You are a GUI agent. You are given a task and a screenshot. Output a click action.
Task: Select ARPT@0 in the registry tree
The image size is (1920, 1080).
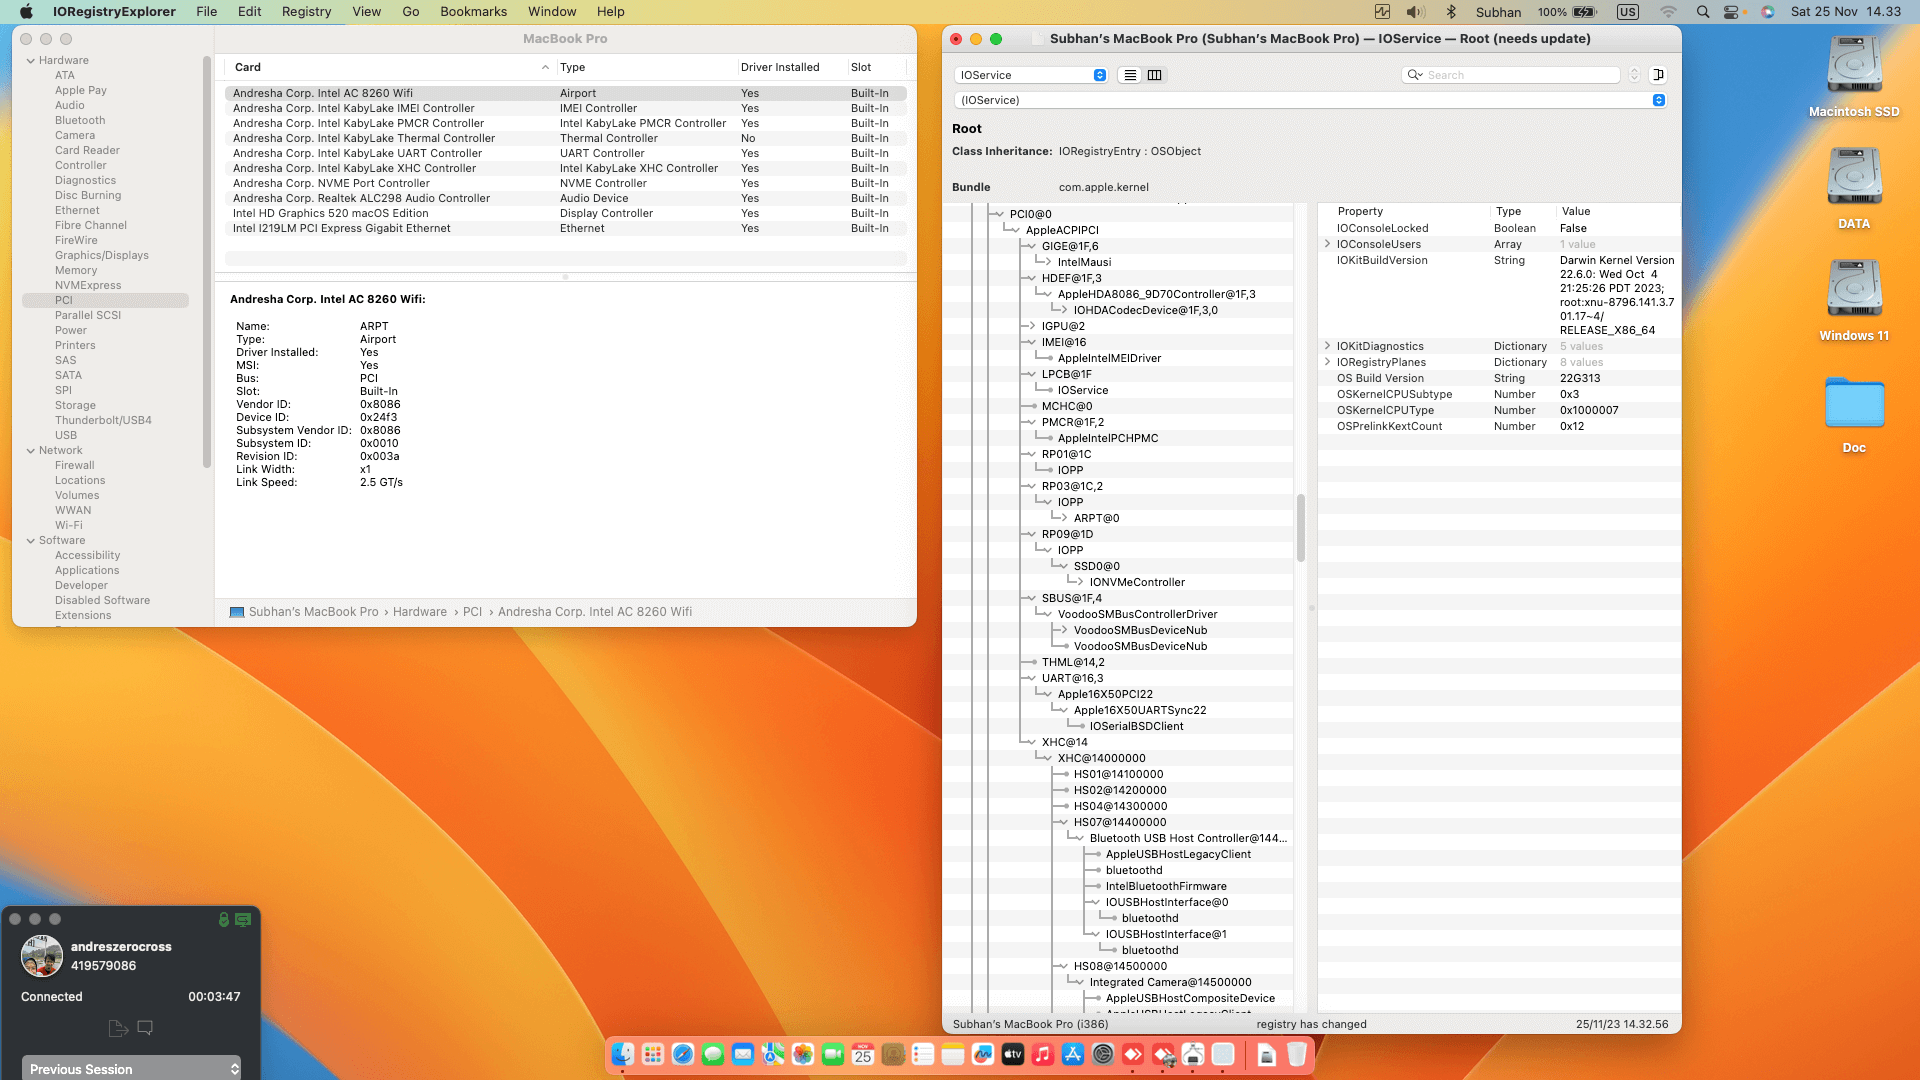[x=1096, y=518]
